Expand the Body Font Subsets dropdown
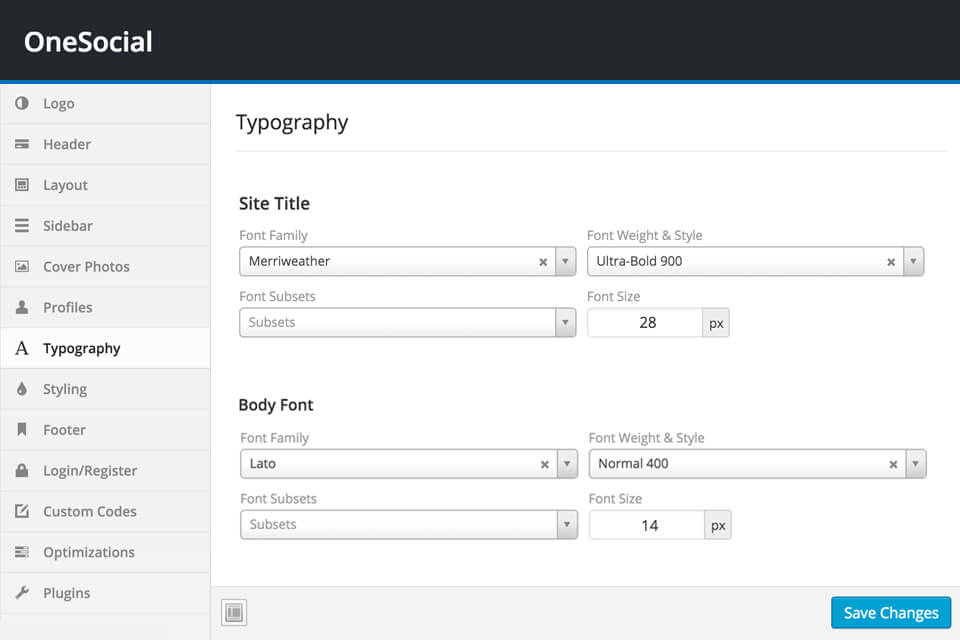Image resolution: width=960 pixels, height=640 pixels. 567,525
